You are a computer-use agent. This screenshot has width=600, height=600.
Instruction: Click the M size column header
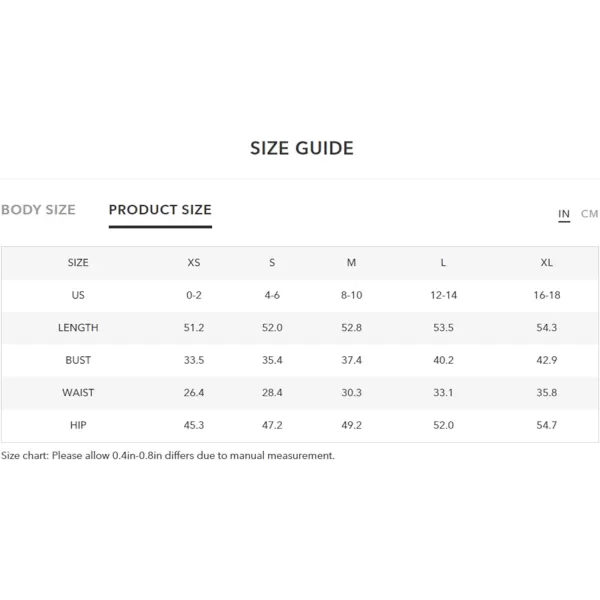tap(351, 262)
